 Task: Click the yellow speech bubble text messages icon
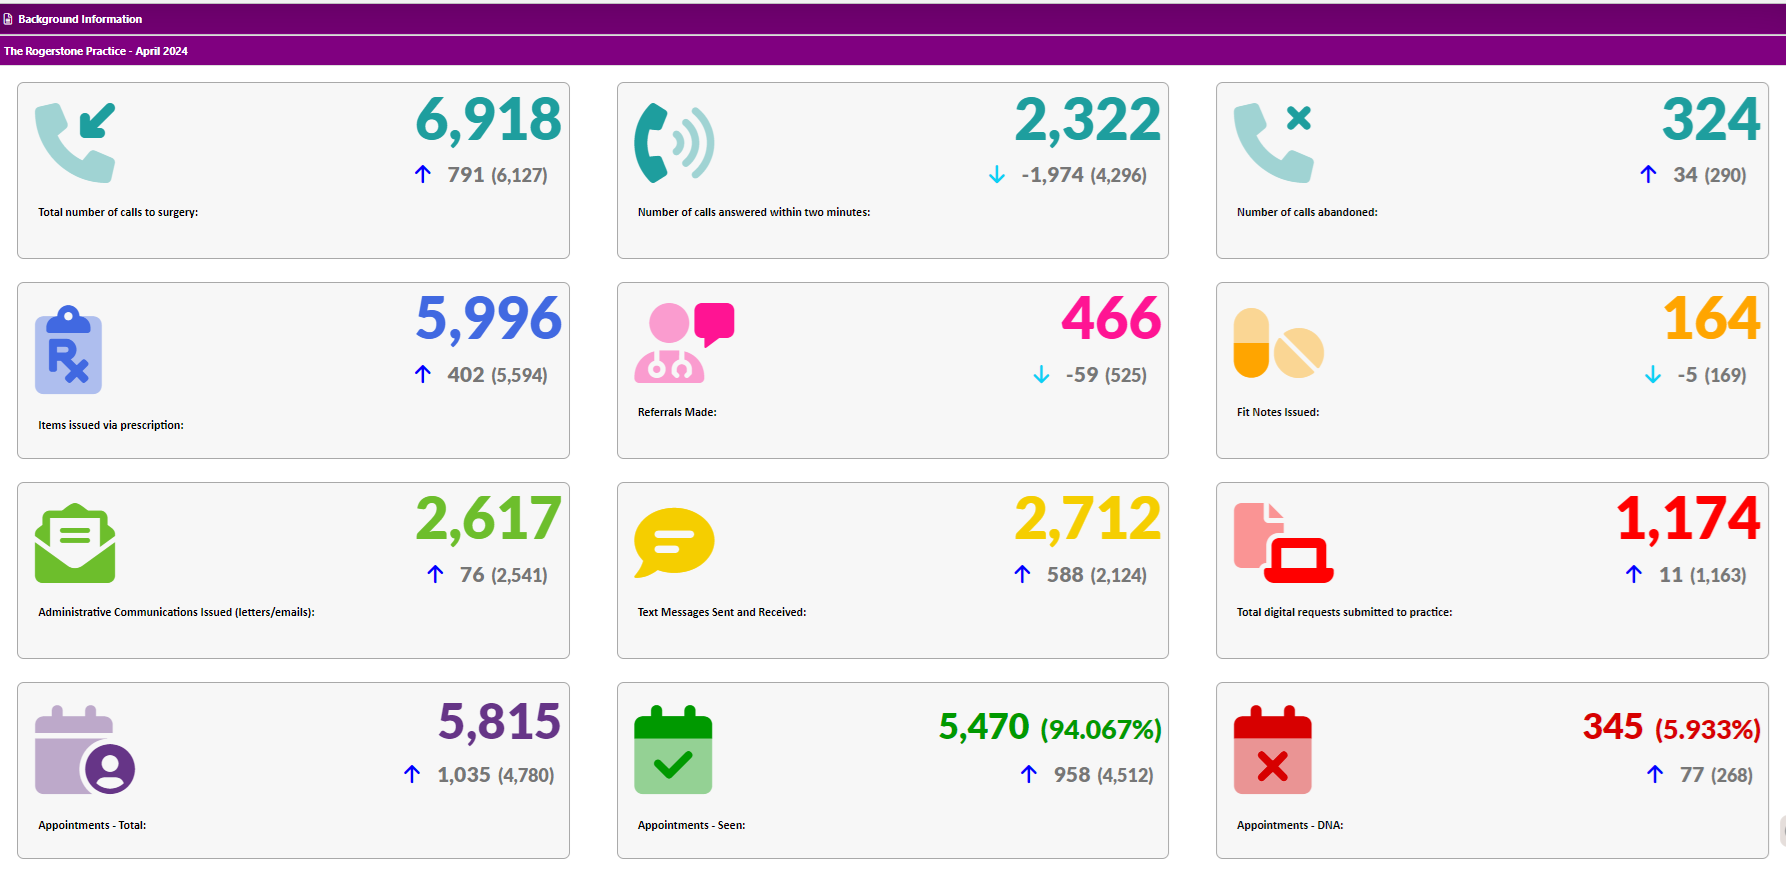674,543
